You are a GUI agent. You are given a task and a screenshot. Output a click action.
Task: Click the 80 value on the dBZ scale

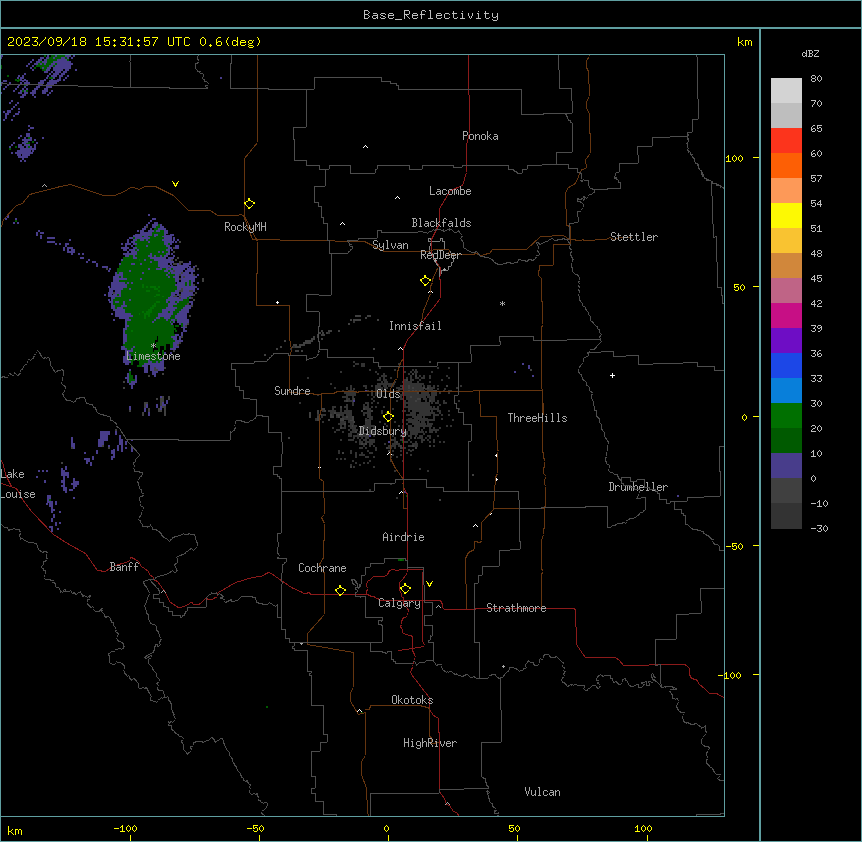816,79
